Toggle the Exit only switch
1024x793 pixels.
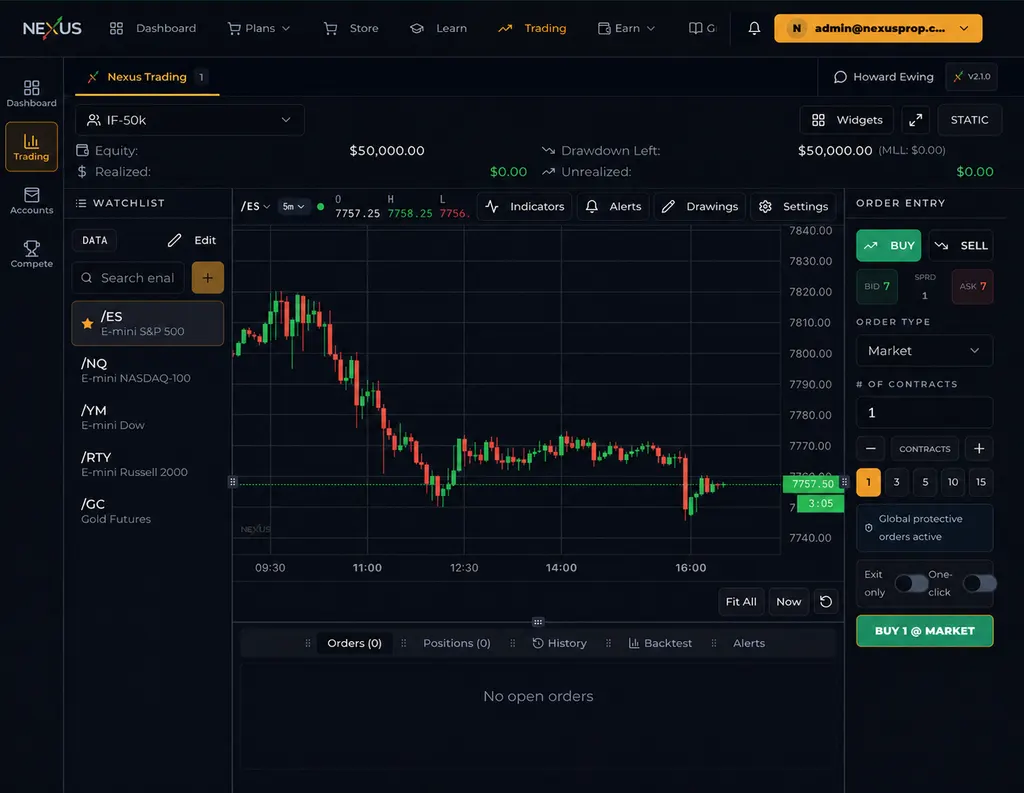pos(910,583)
